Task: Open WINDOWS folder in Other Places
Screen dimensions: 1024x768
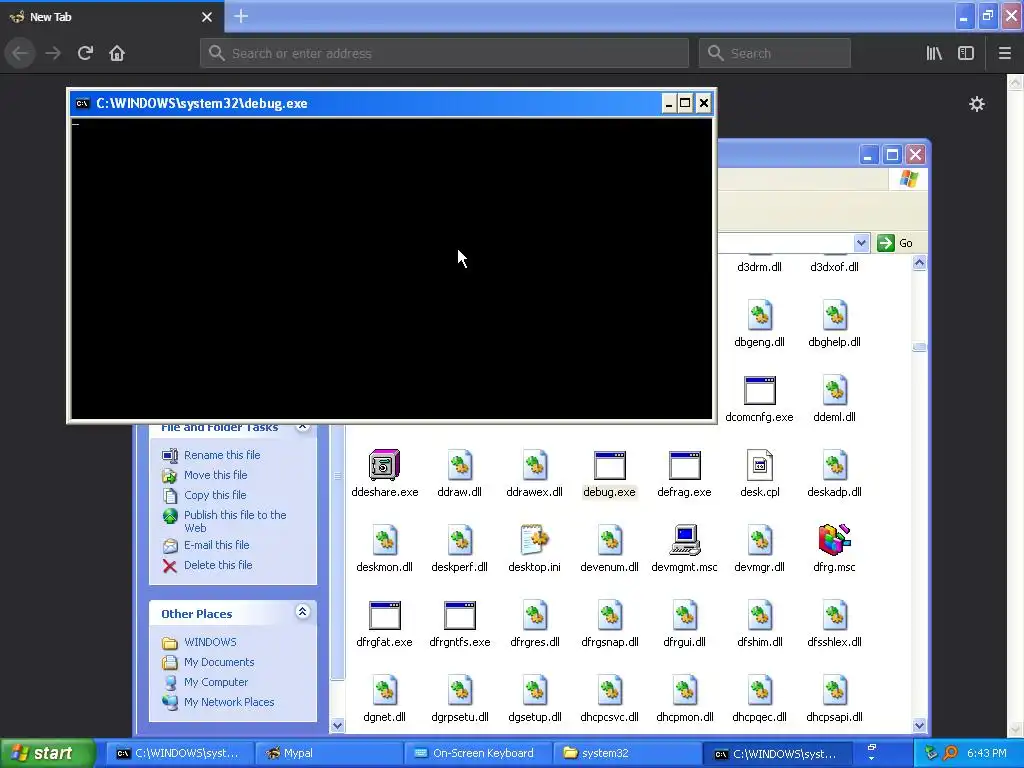Action: point(210,642)
